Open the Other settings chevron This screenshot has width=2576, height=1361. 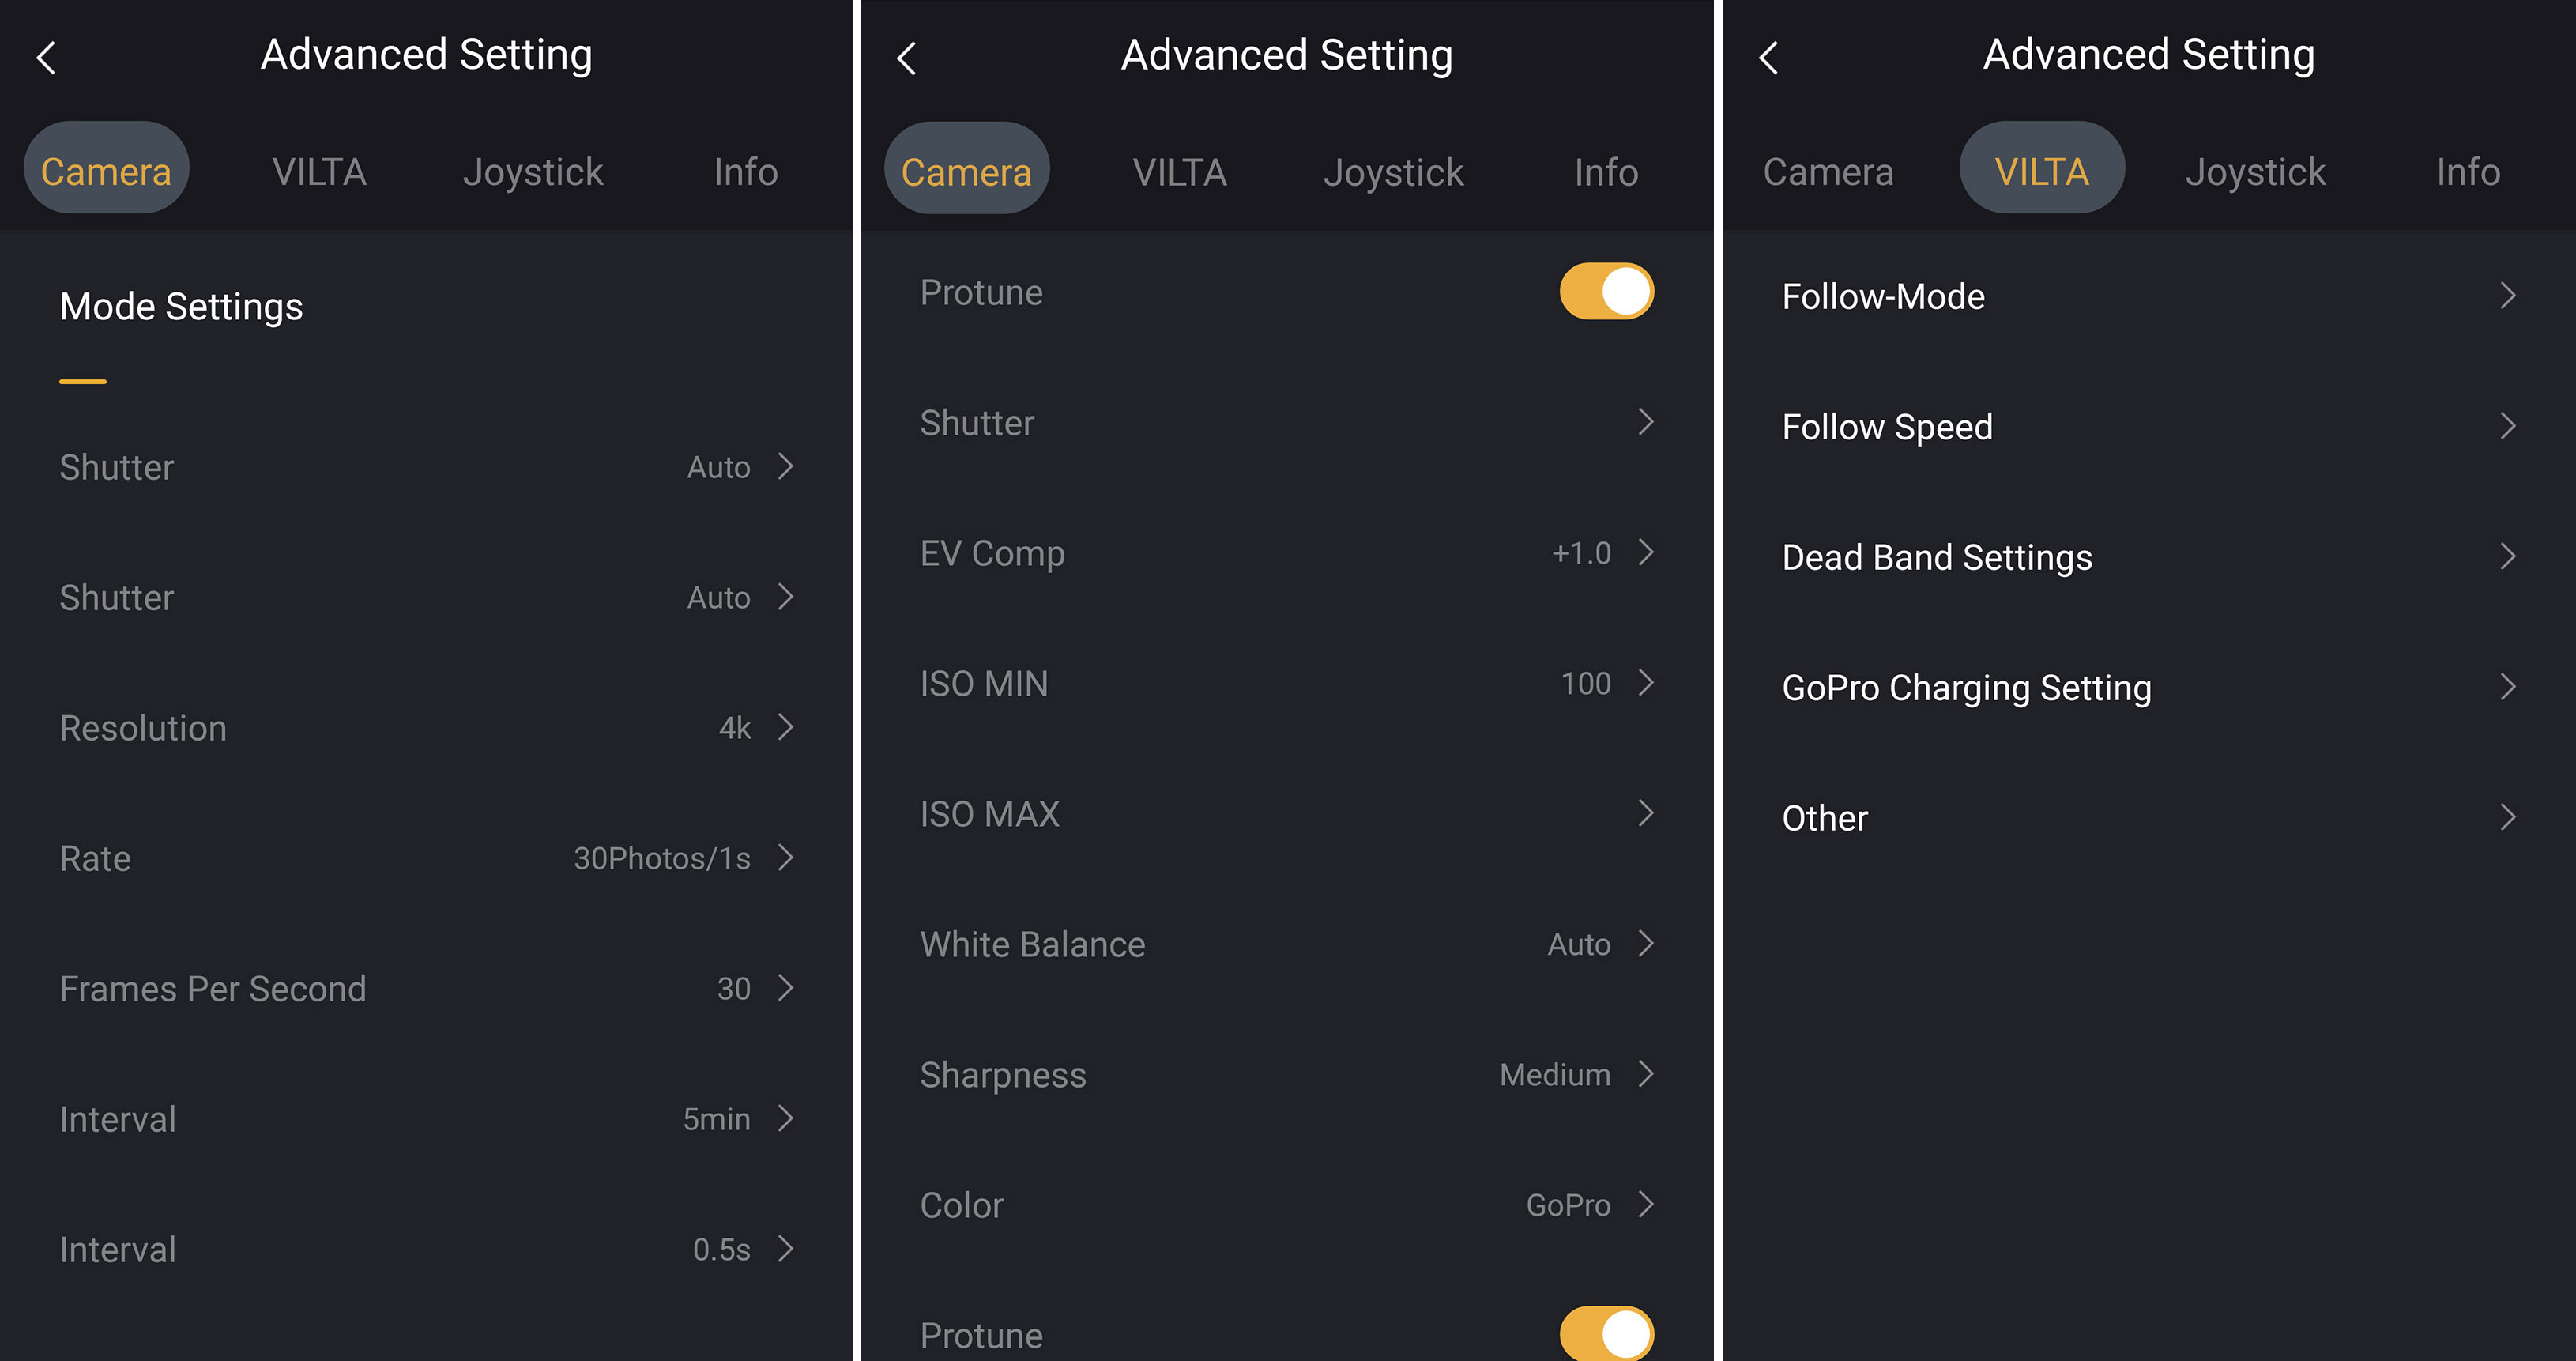(2506, 818)
